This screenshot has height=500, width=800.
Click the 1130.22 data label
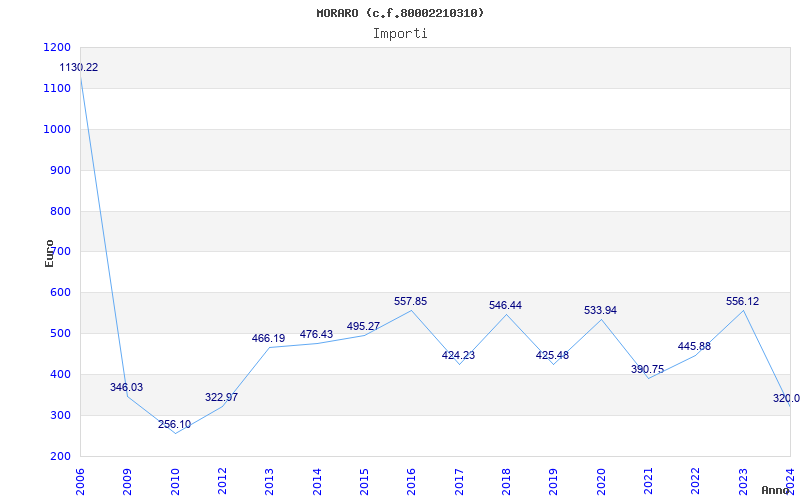(x=79, y=67)
